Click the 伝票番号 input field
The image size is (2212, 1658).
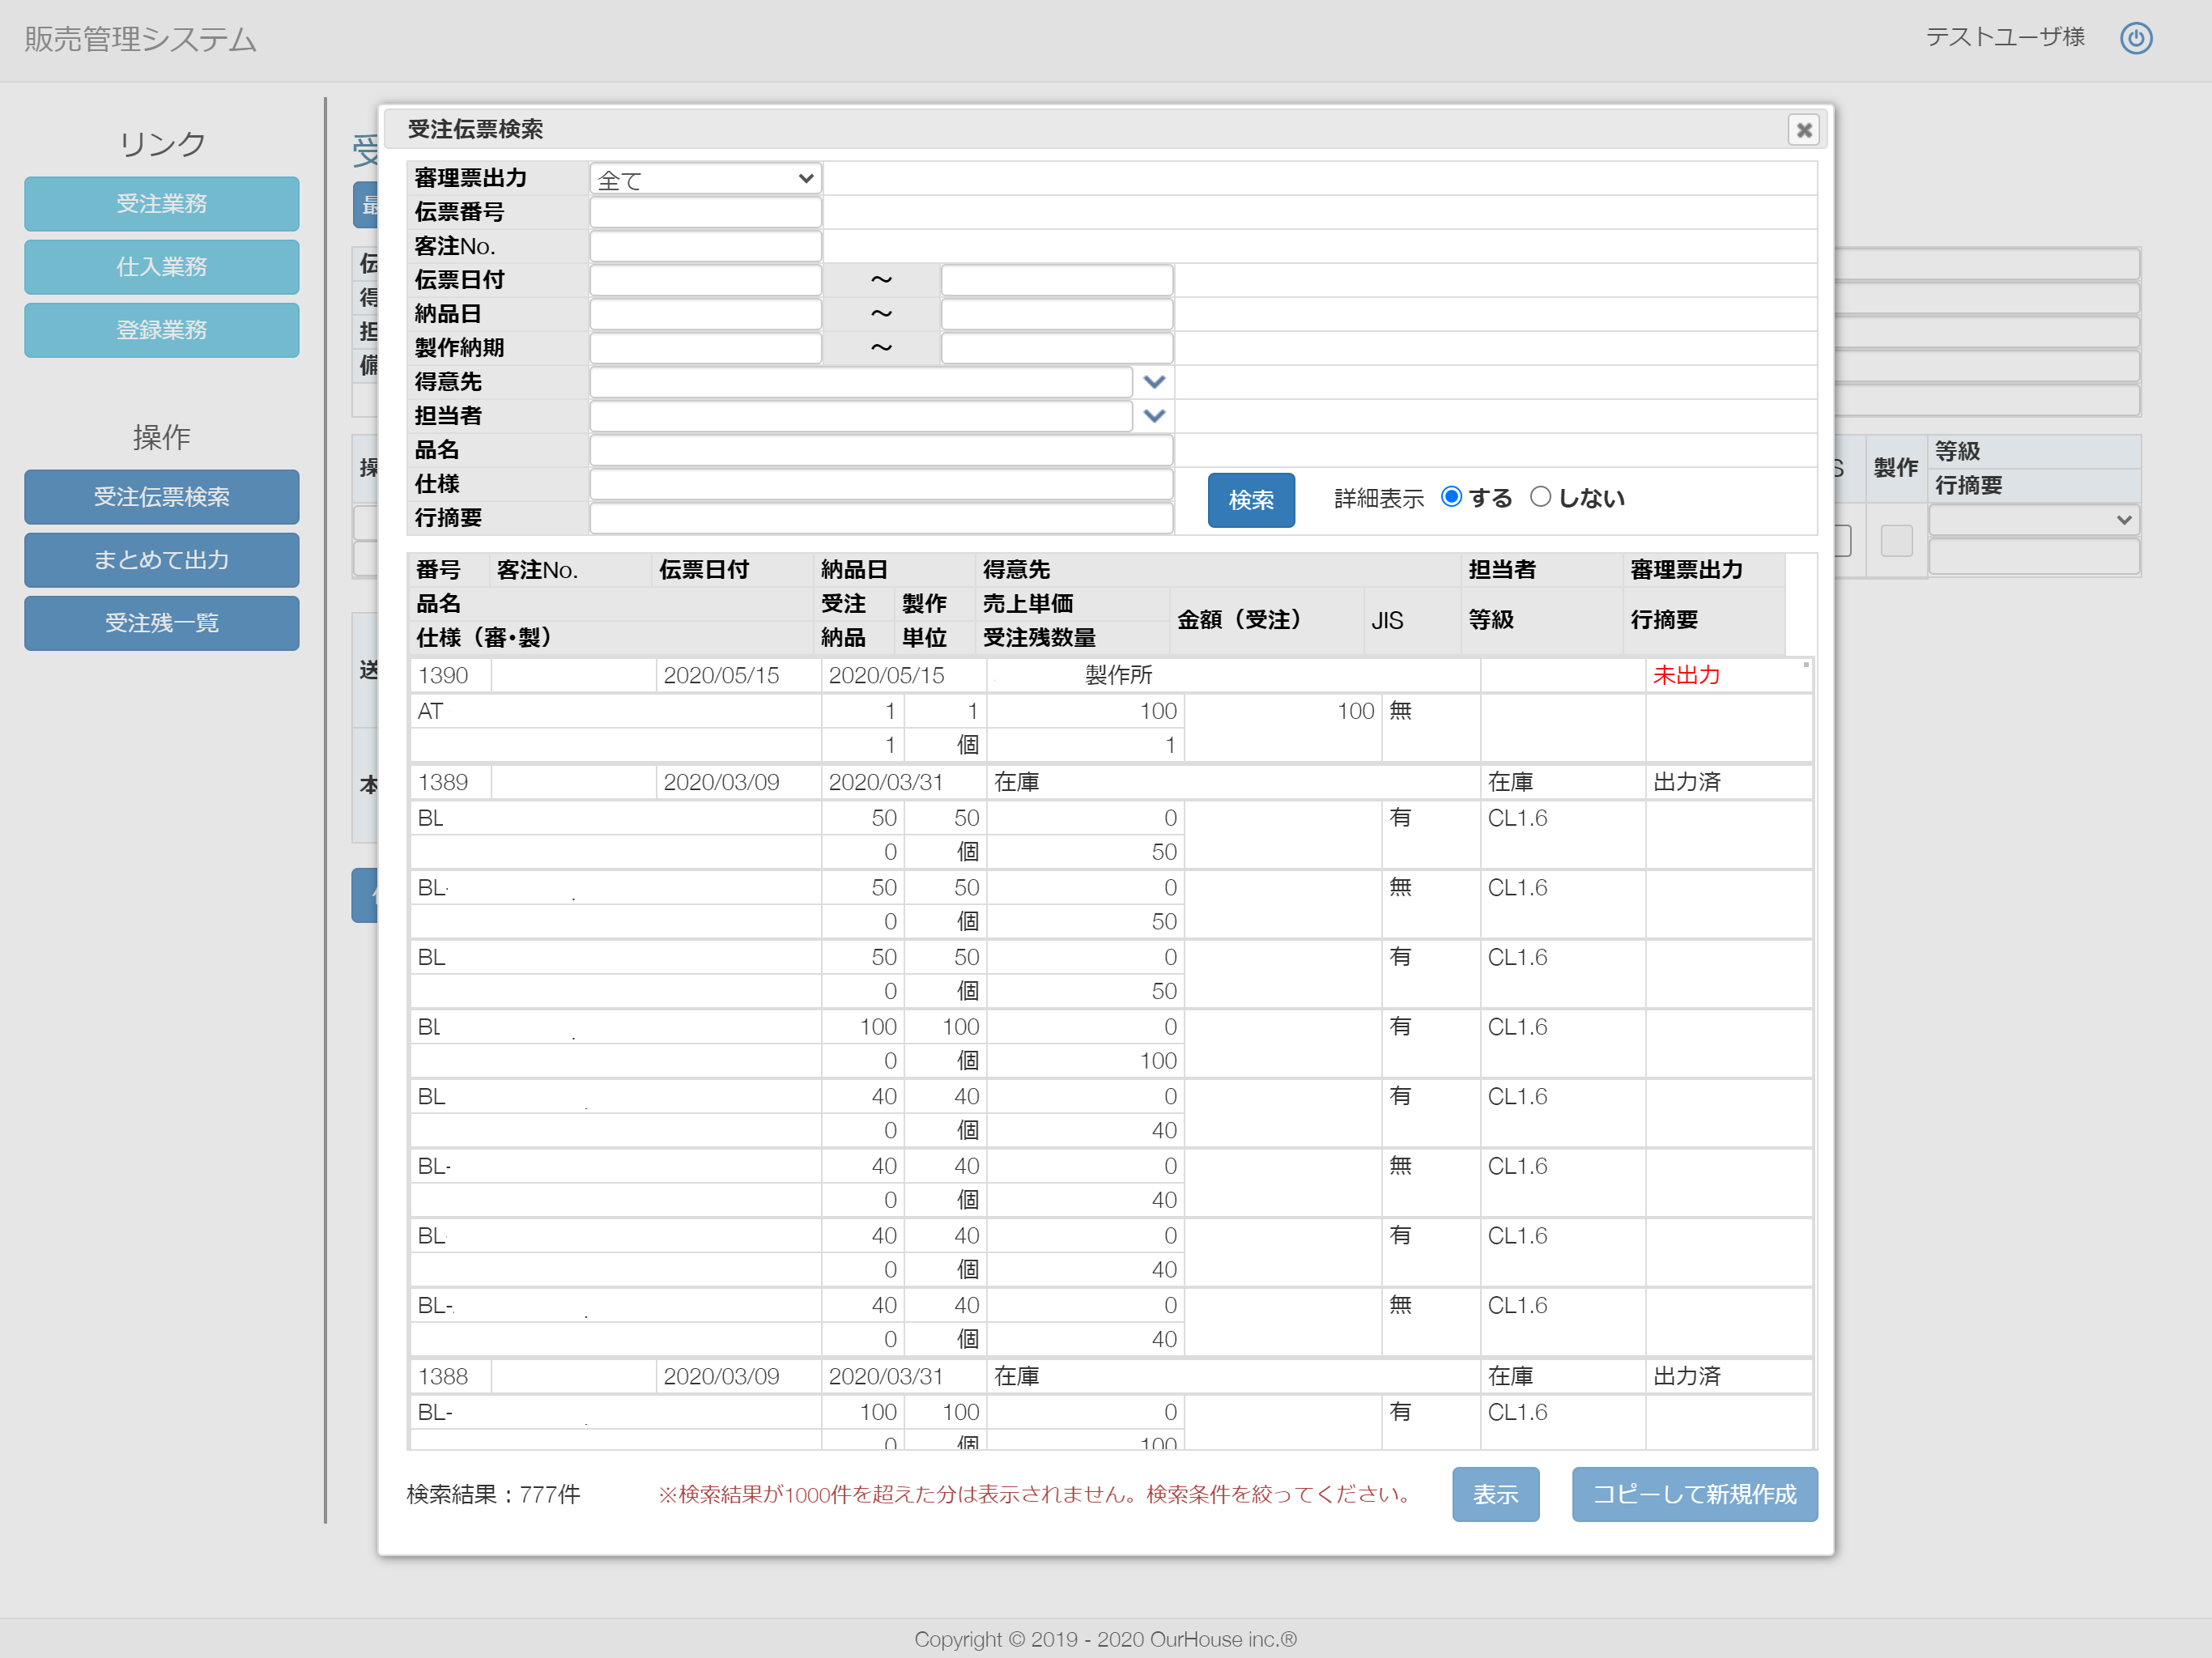705,213
